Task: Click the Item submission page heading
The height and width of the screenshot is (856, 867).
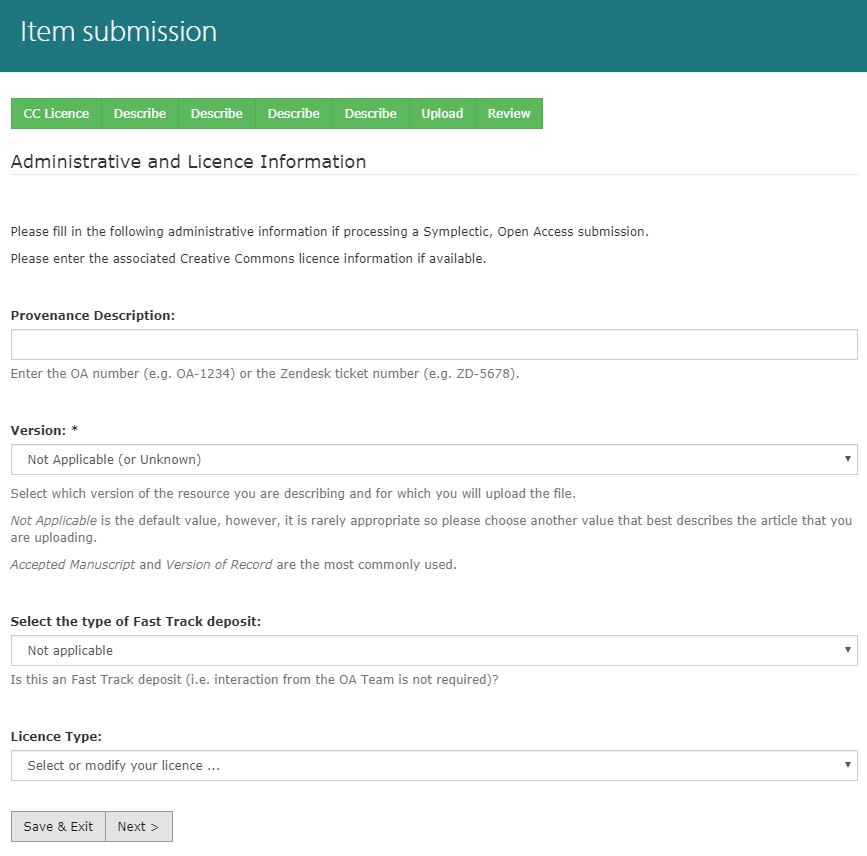Action: [118, 32]
